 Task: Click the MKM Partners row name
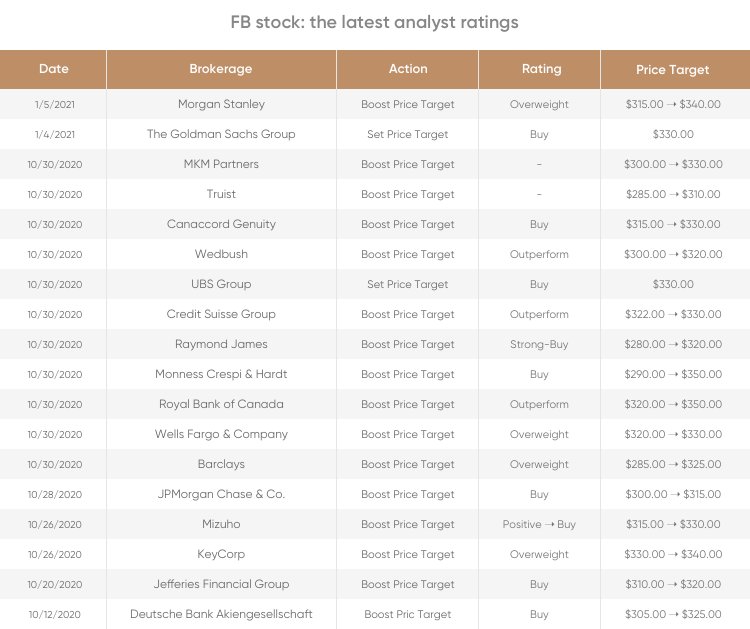click(x=221, y=164)
